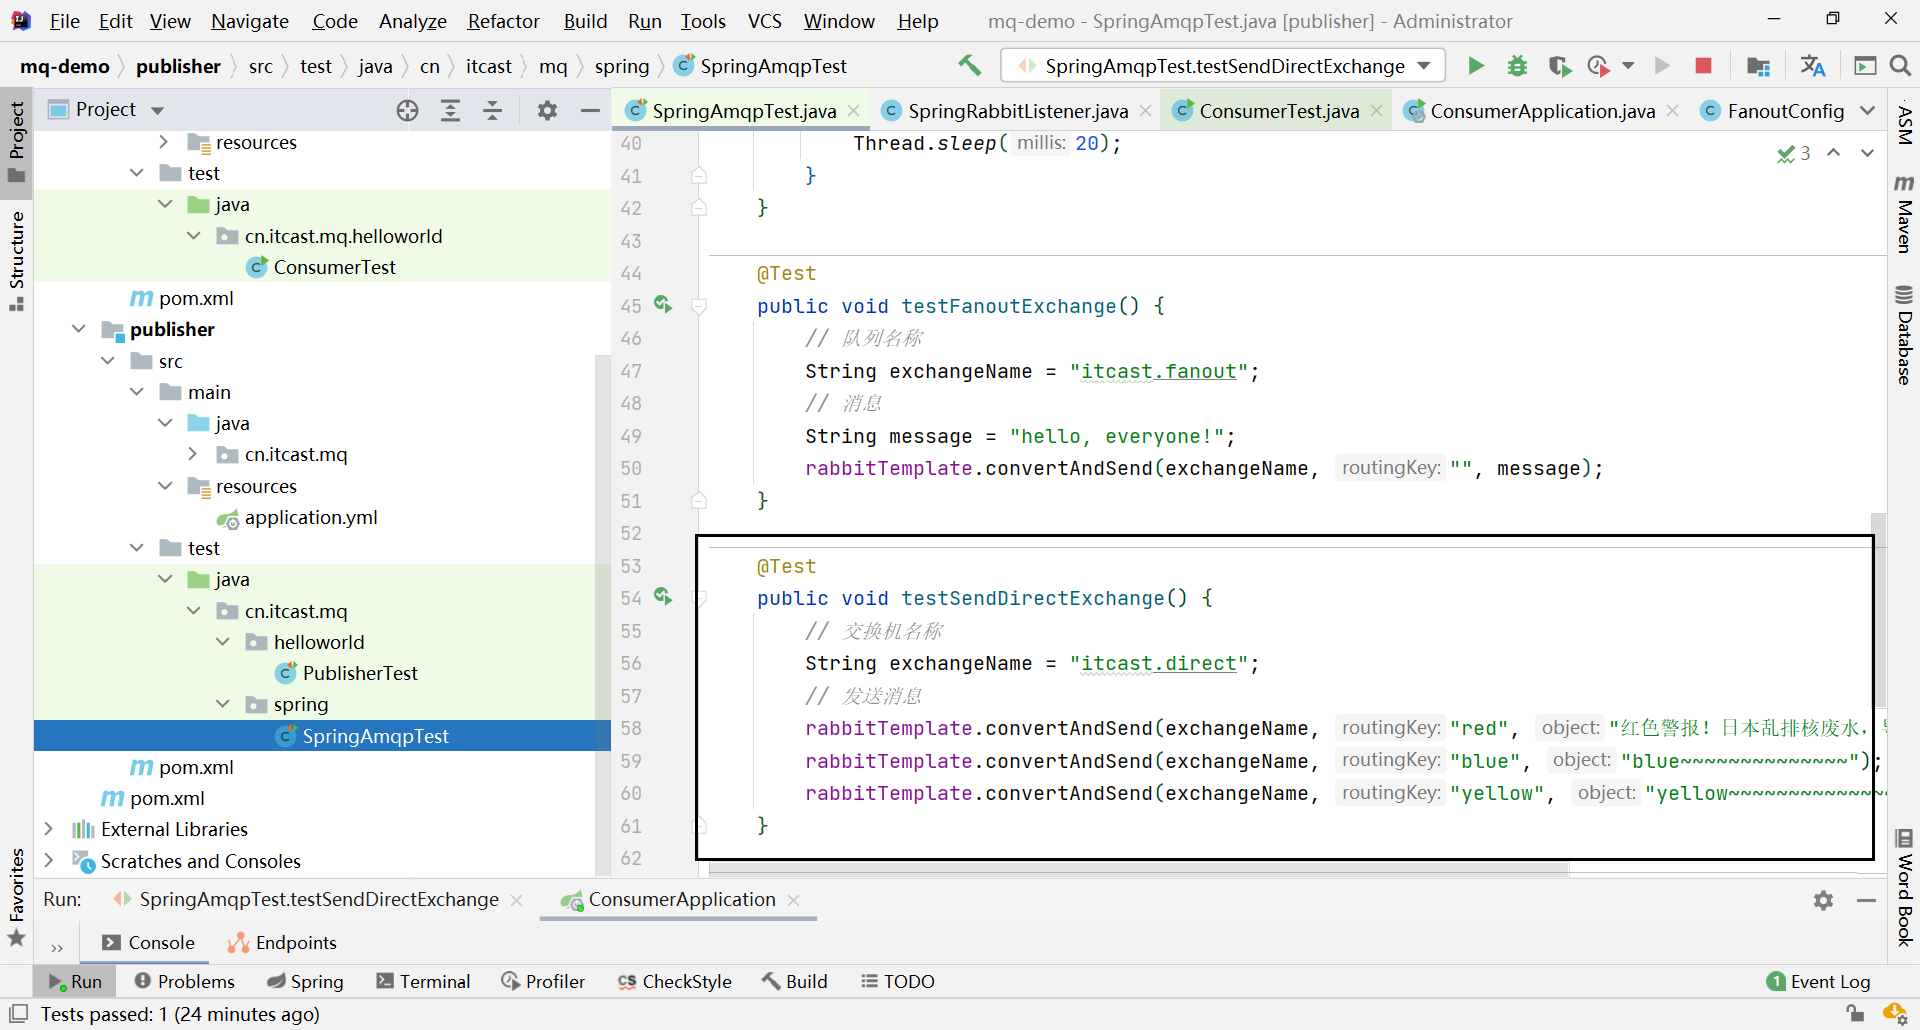Open Search Everywhere magnifier icon
The height and width of the screenshot is (1030, 1920).
tap(1900, 66)
